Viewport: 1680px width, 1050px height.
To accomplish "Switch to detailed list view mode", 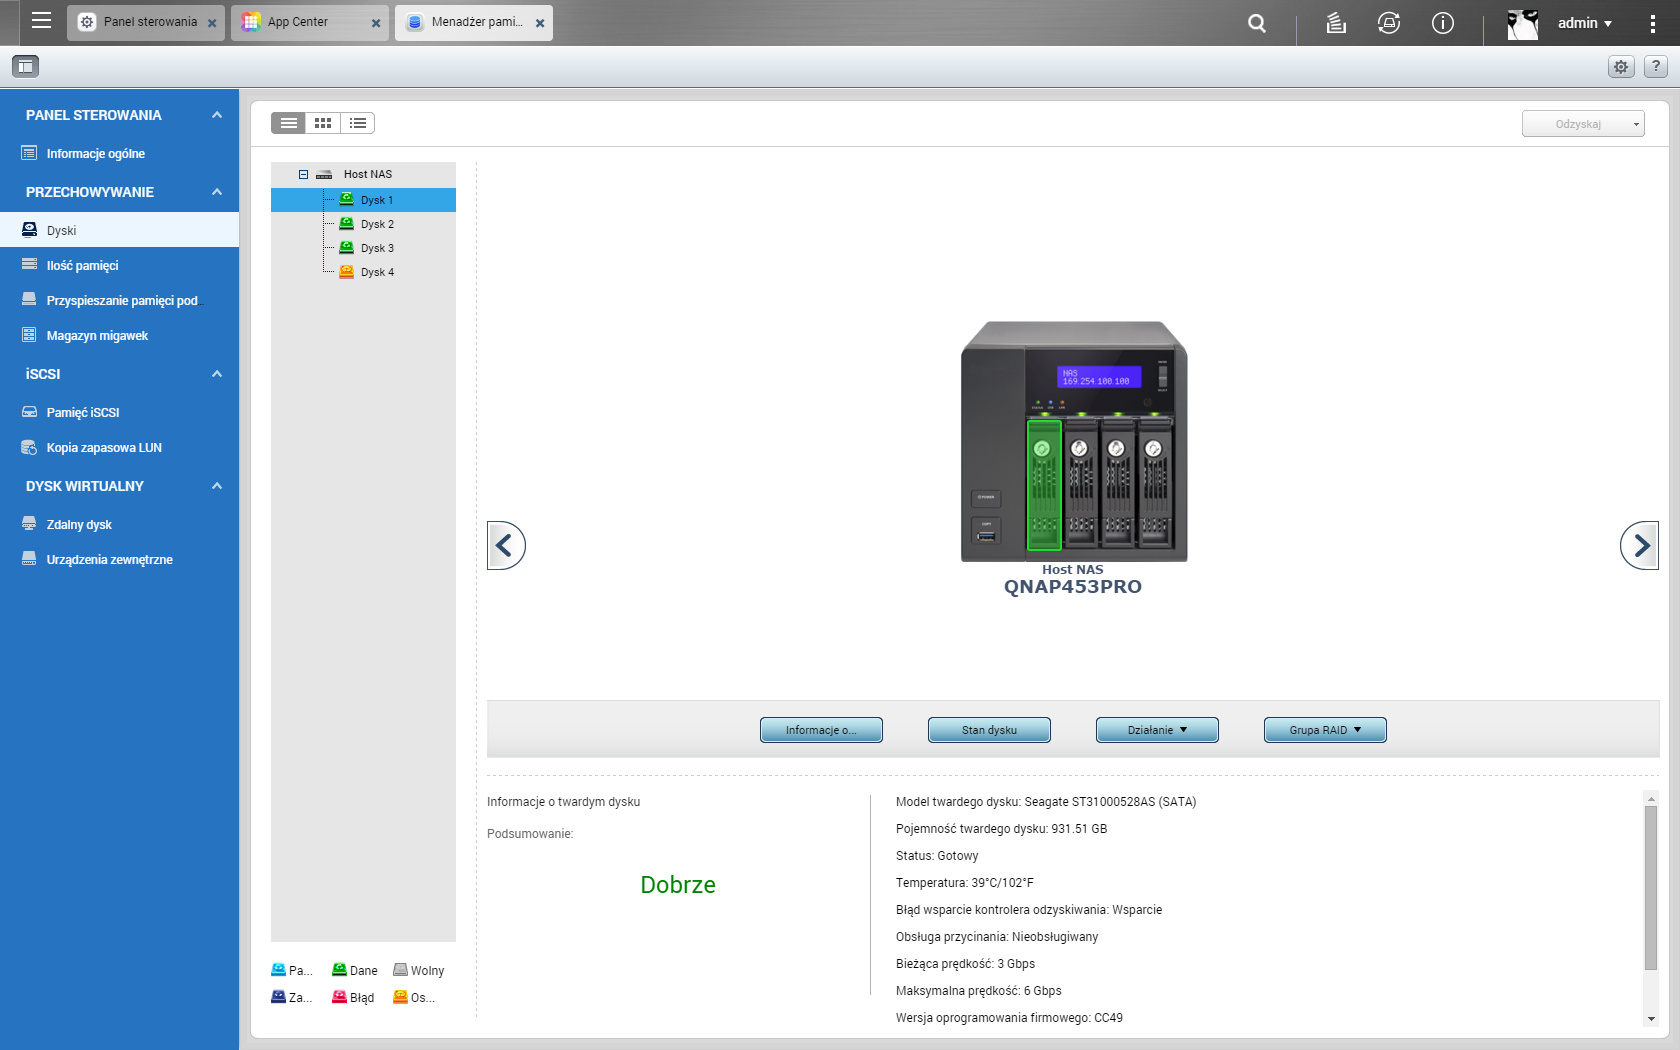I will [x=357, y=123].
